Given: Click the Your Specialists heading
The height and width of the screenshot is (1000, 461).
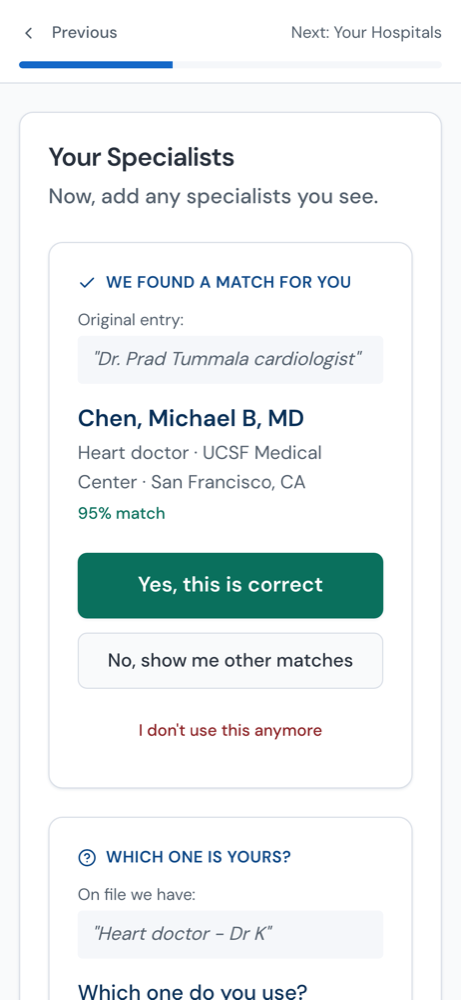Looking at the screenshot, I should click(142, 158).
